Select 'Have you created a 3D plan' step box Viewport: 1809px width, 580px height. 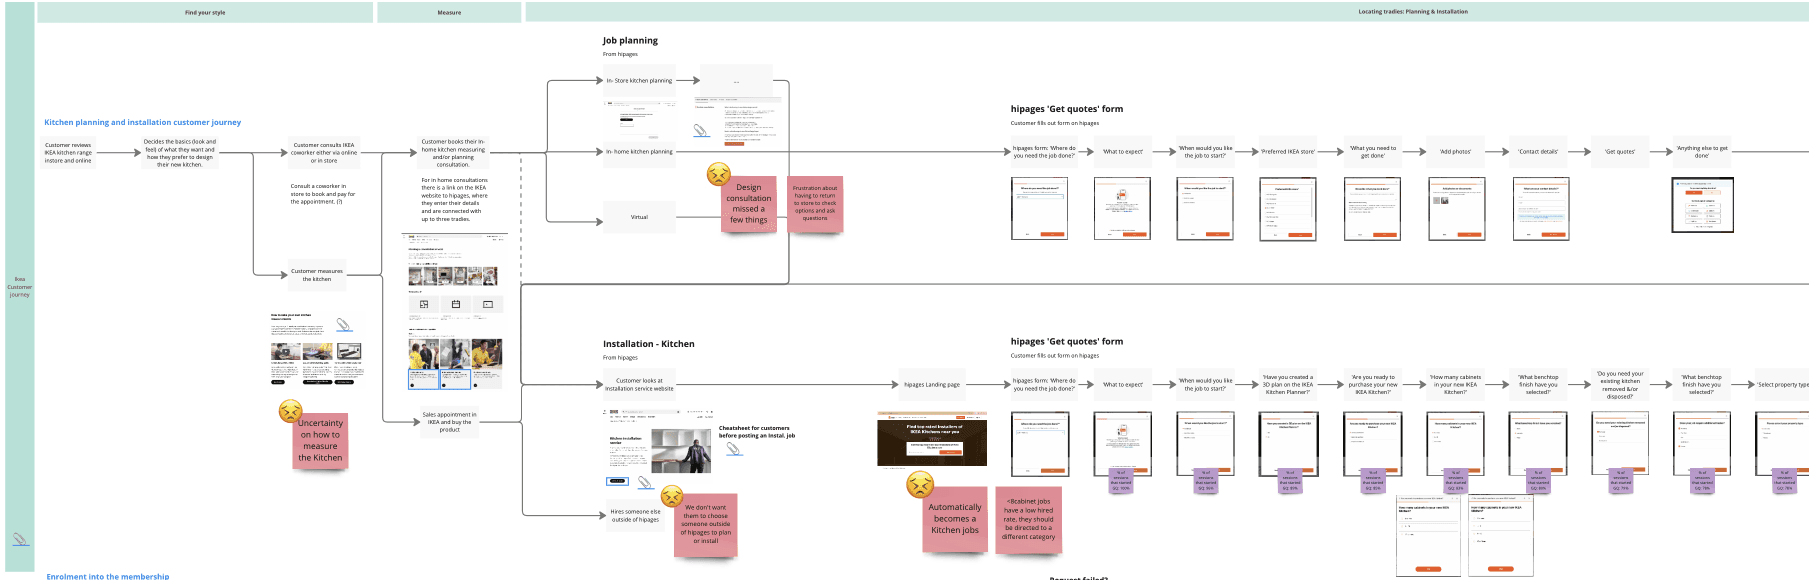coord(1288,384)
